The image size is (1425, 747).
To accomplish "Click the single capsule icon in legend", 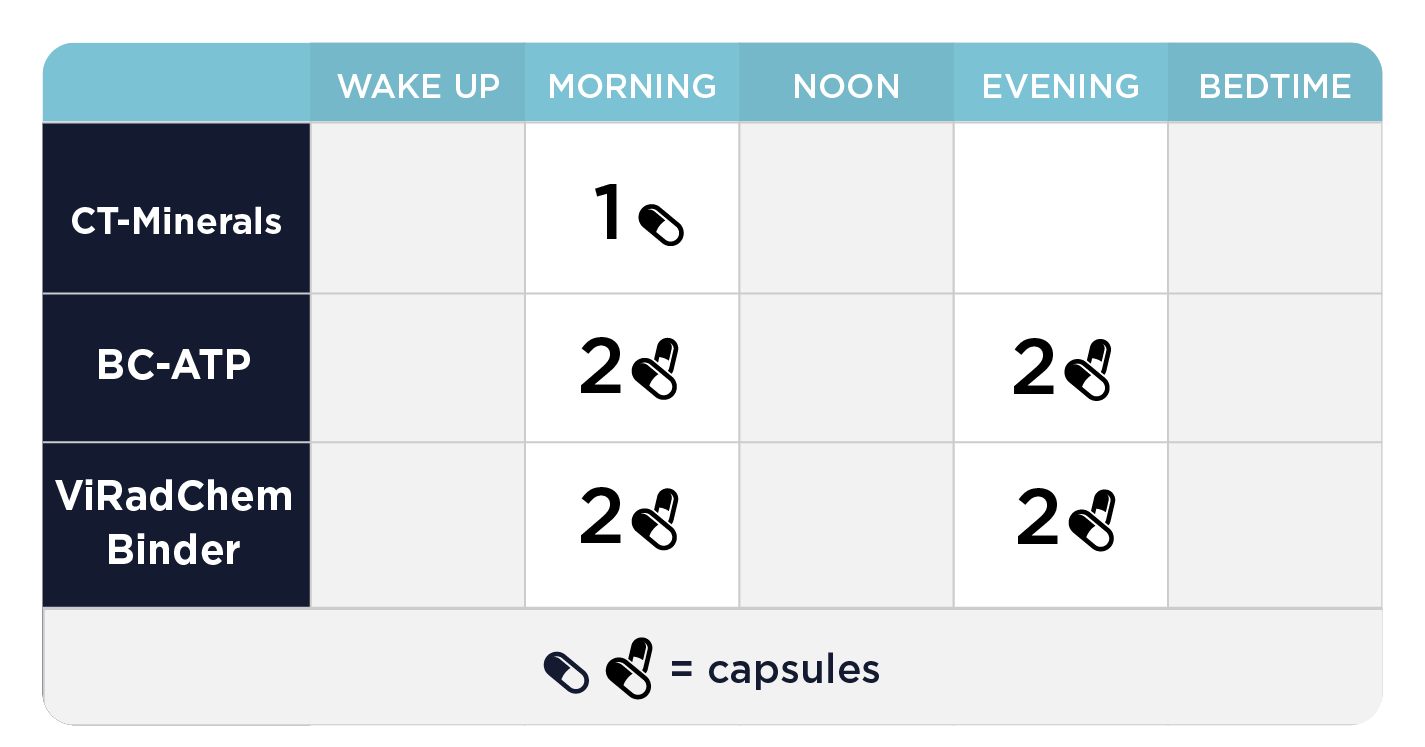I will tap(566, 673).
